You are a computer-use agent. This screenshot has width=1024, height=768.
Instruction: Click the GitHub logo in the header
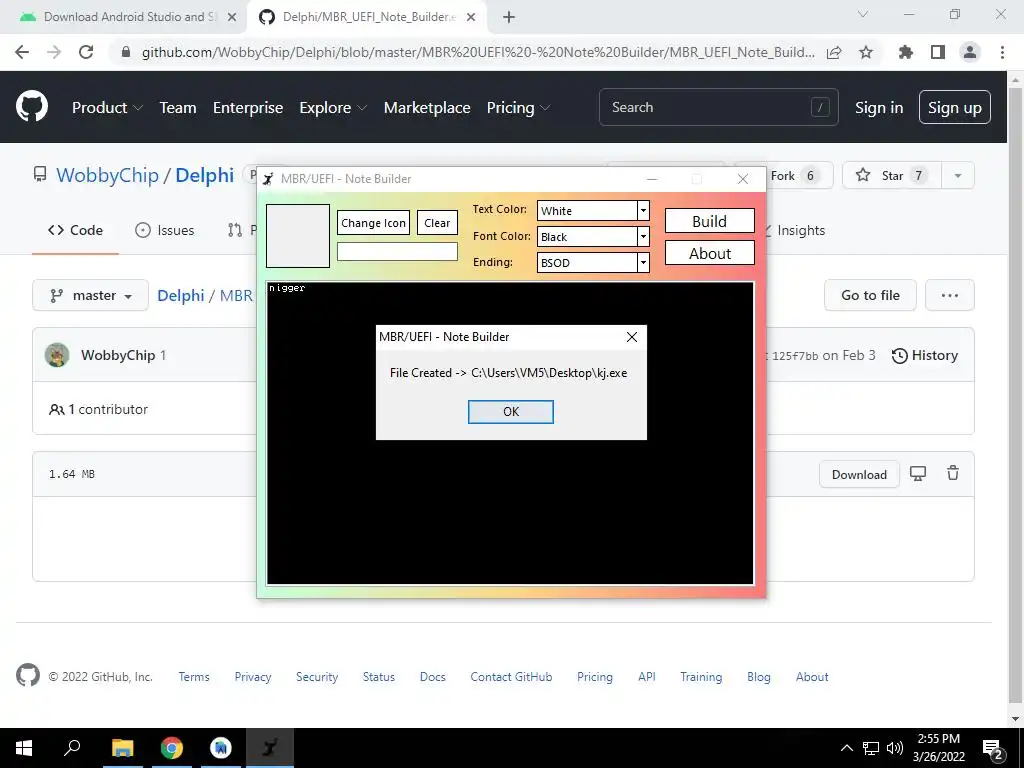click(31, 107)
